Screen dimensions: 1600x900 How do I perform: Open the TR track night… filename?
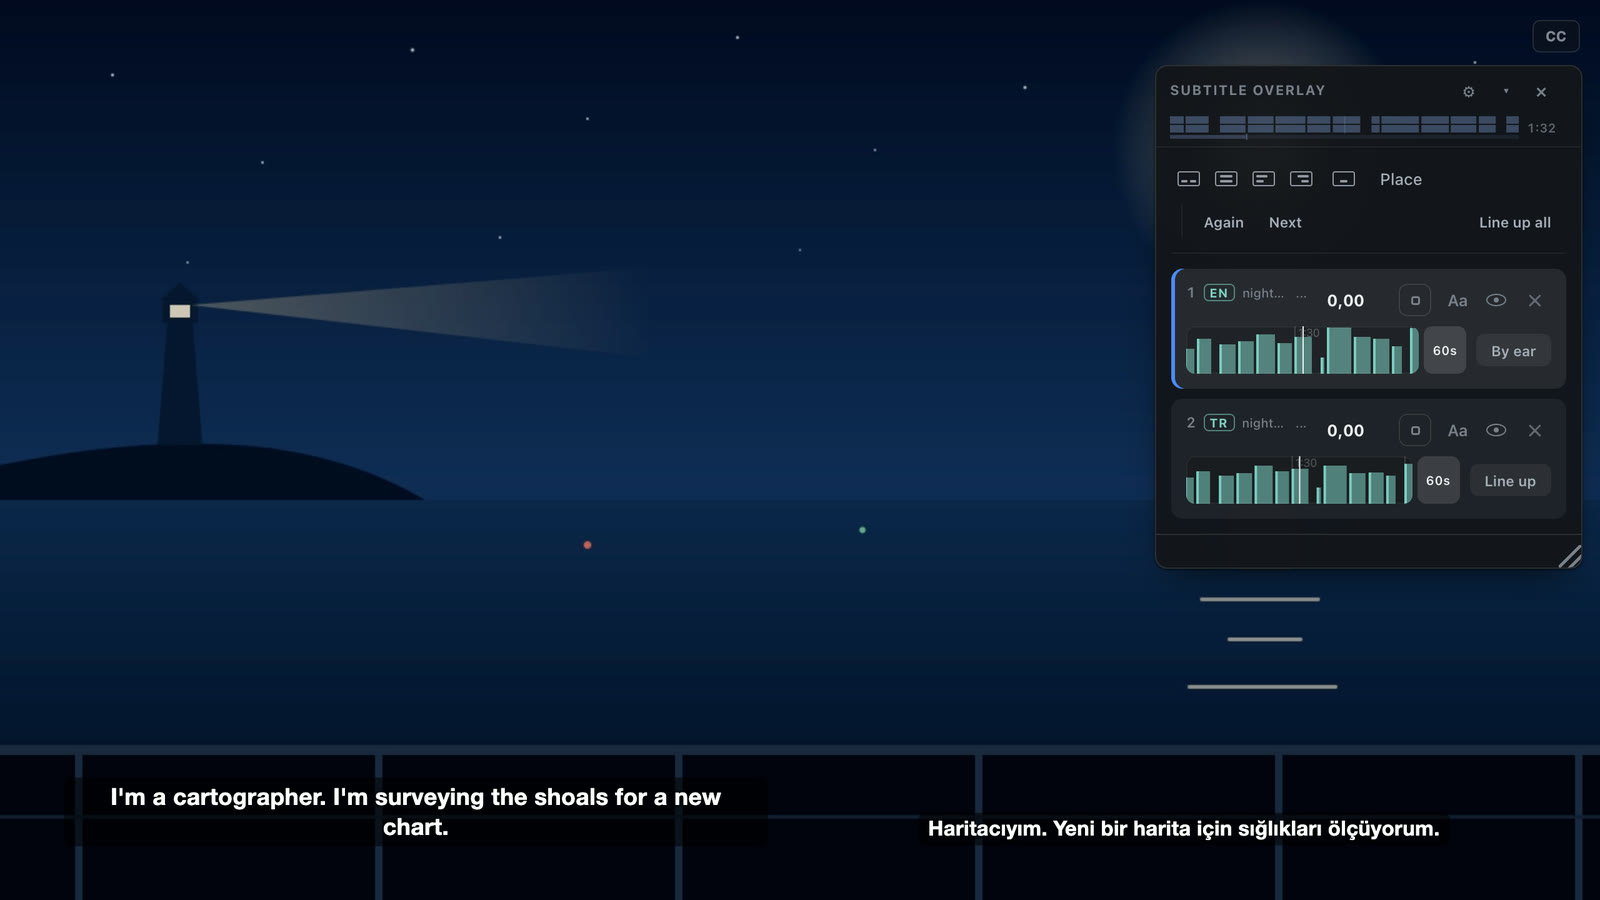[1262, 423]
